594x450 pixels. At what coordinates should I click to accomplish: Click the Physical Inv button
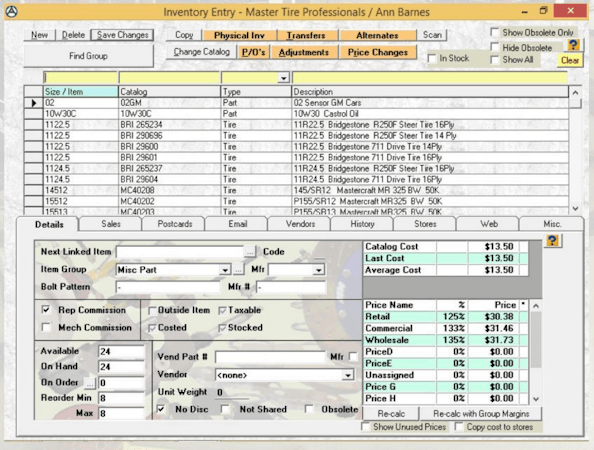point(239,35)
